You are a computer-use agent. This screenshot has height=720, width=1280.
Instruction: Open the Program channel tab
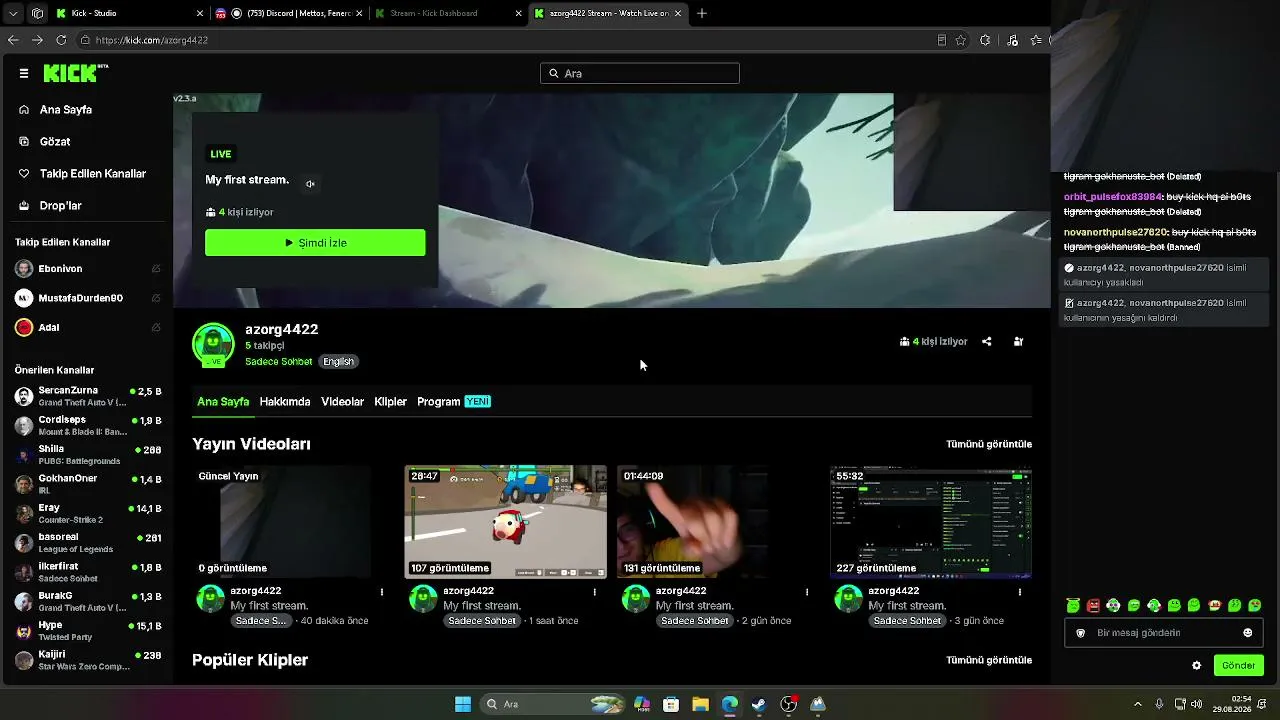coord(454,402)
